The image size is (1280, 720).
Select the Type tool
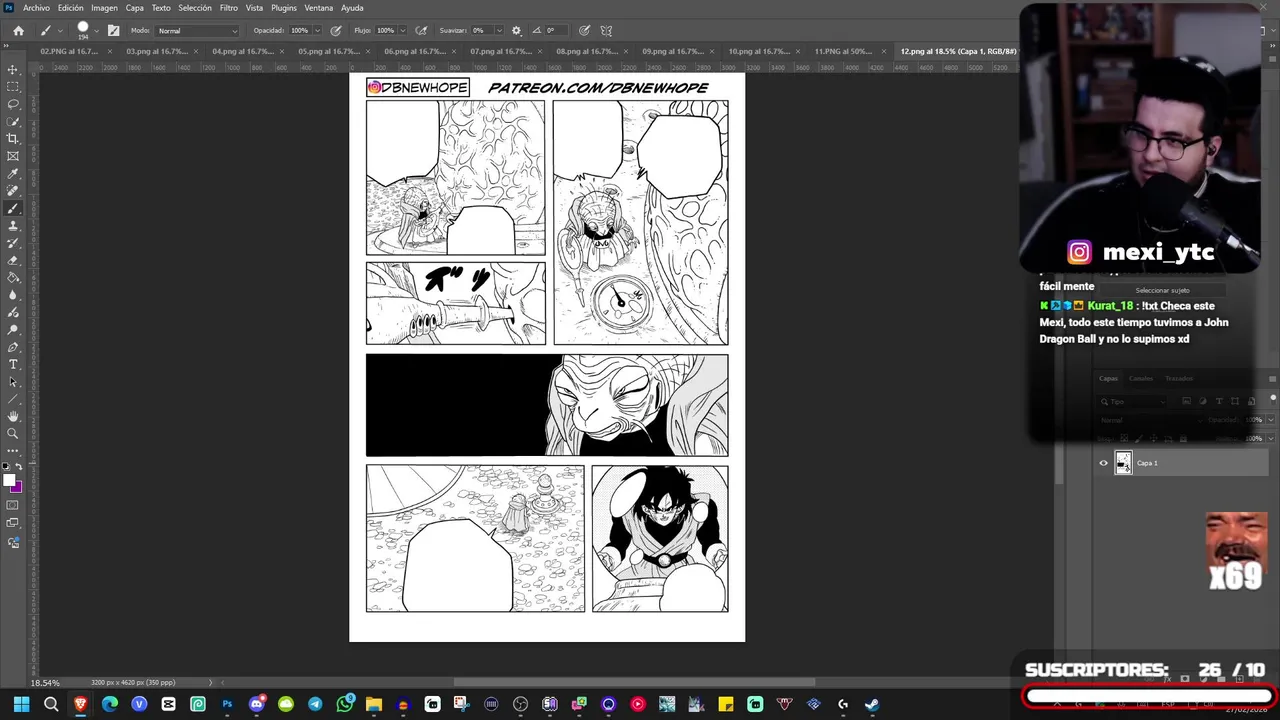coord(13,364)
